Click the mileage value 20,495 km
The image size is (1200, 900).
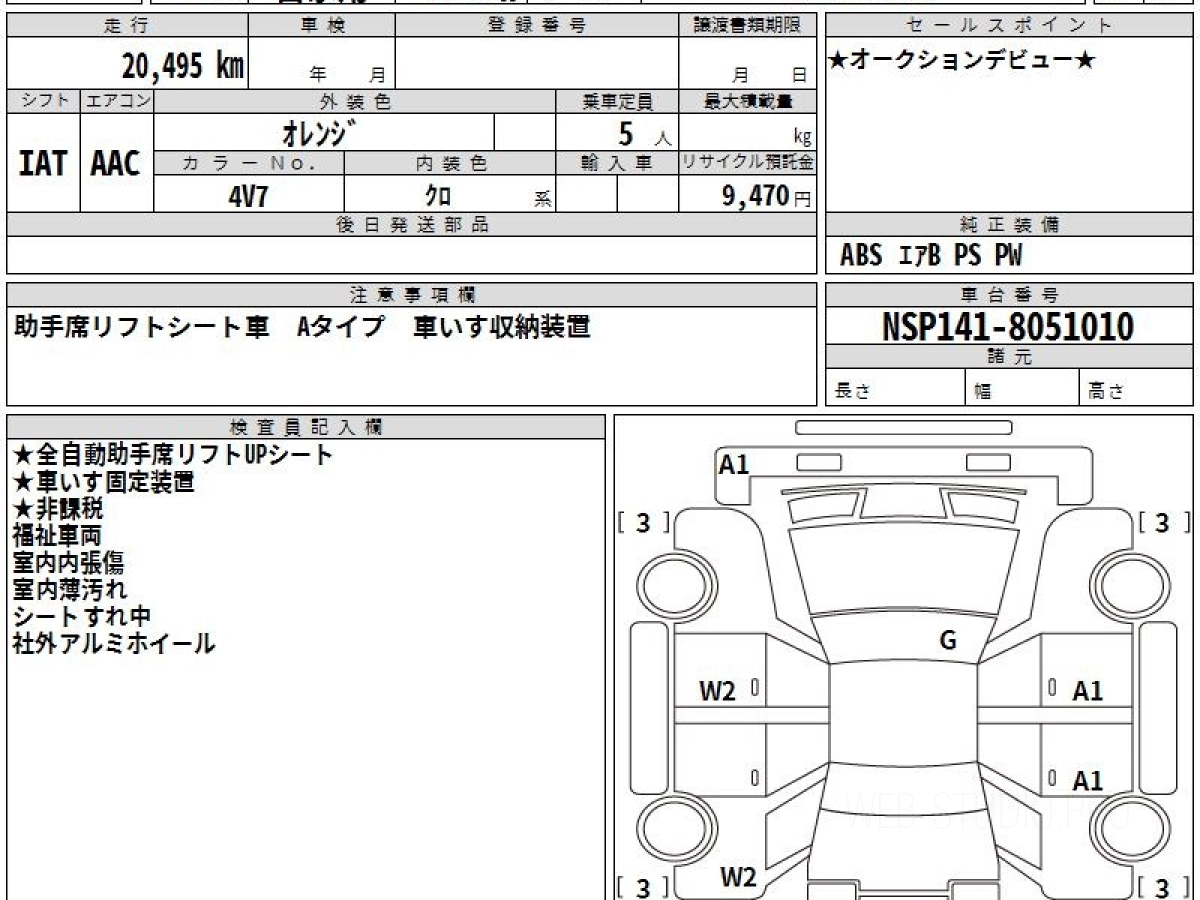coord(183,66)
